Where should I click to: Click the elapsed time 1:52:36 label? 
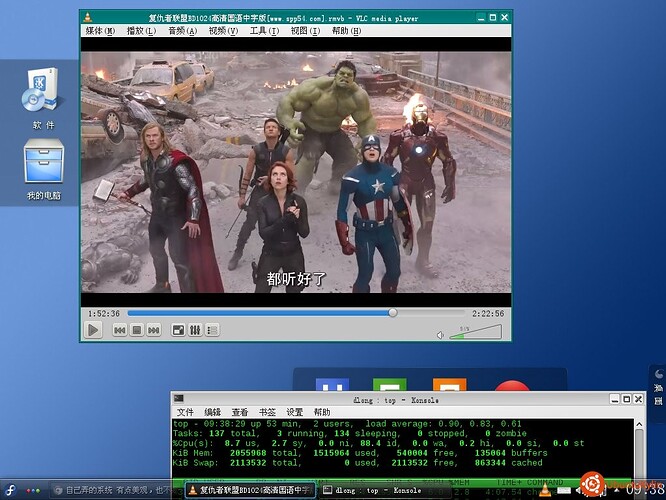[x=104, y=314]
